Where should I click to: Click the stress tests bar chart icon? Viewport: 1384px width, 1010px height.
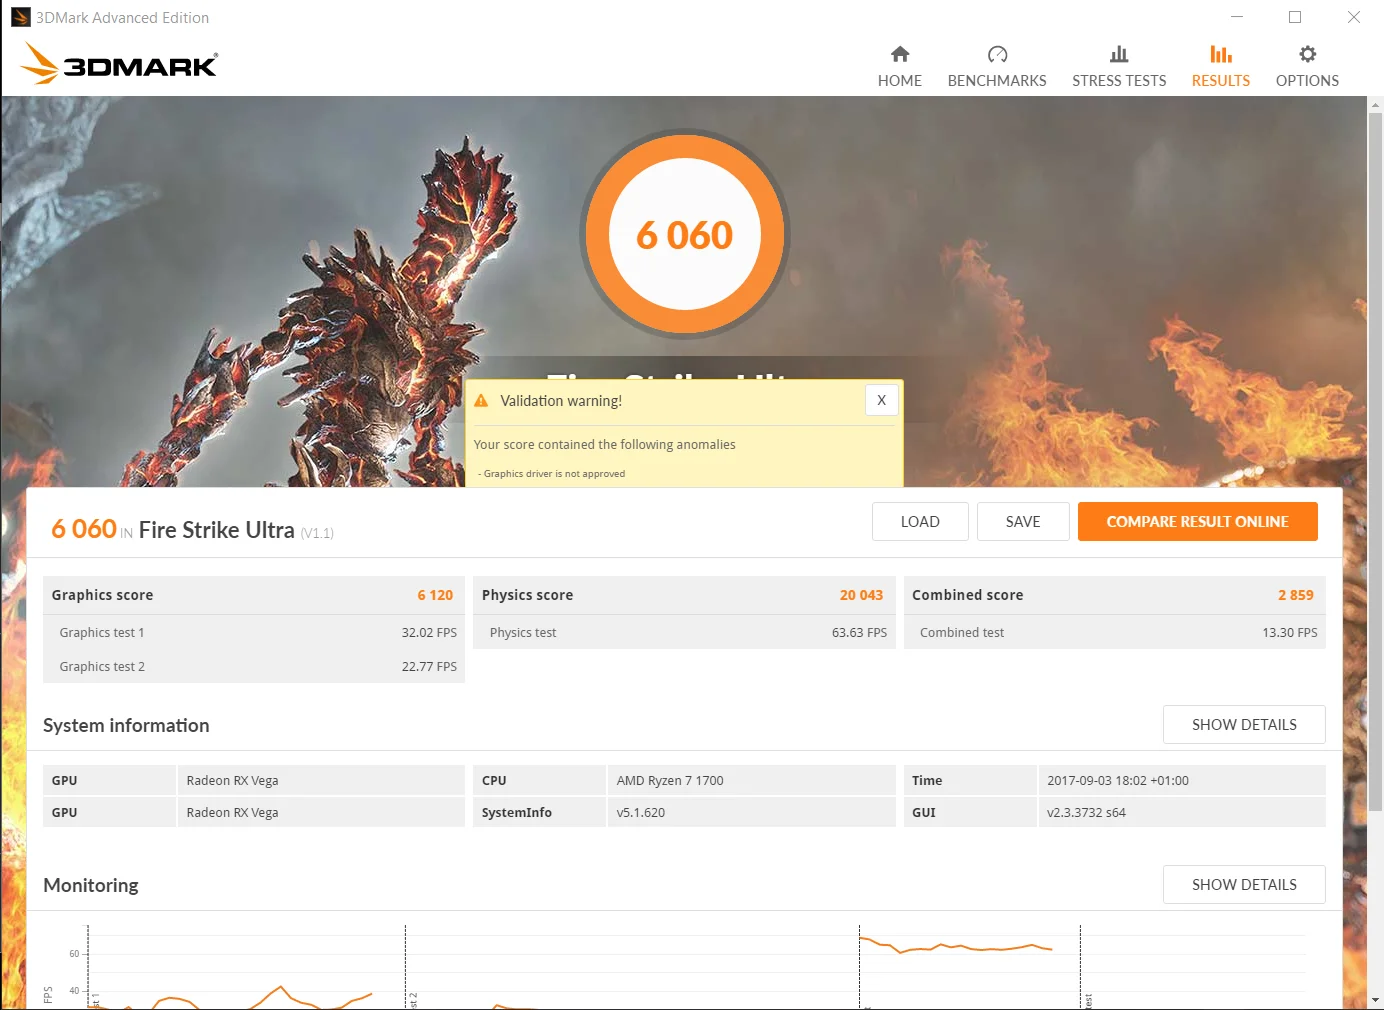tap(1119, 54)
